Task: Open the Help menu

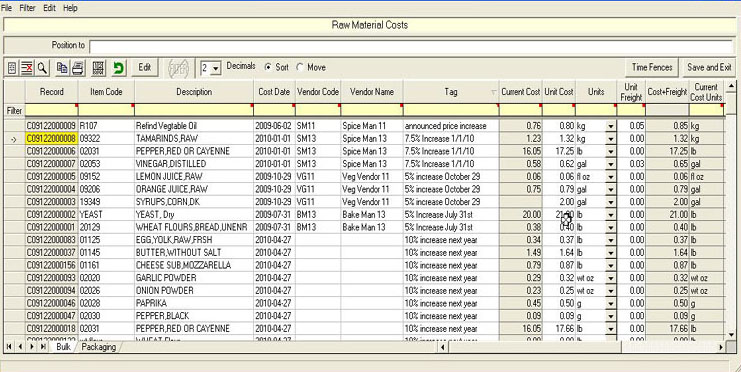Action: click(70, 8)
